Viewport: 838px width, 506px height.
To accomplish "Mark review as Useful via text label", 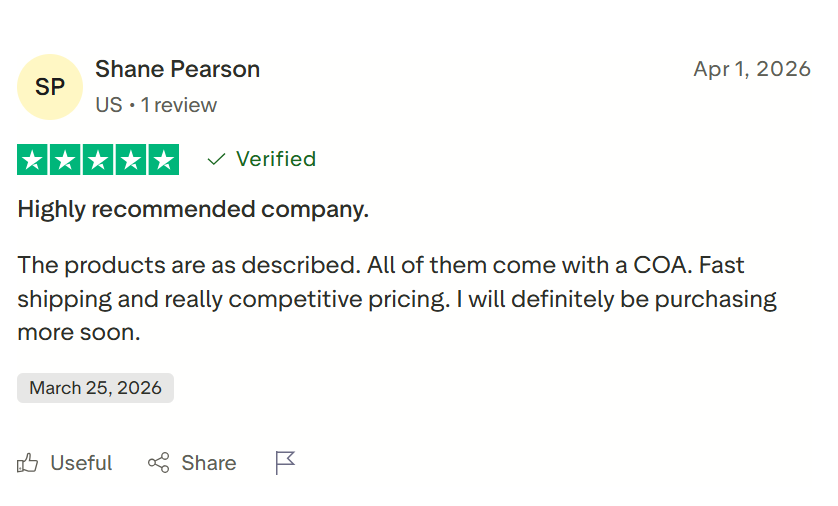I will 81,463.
